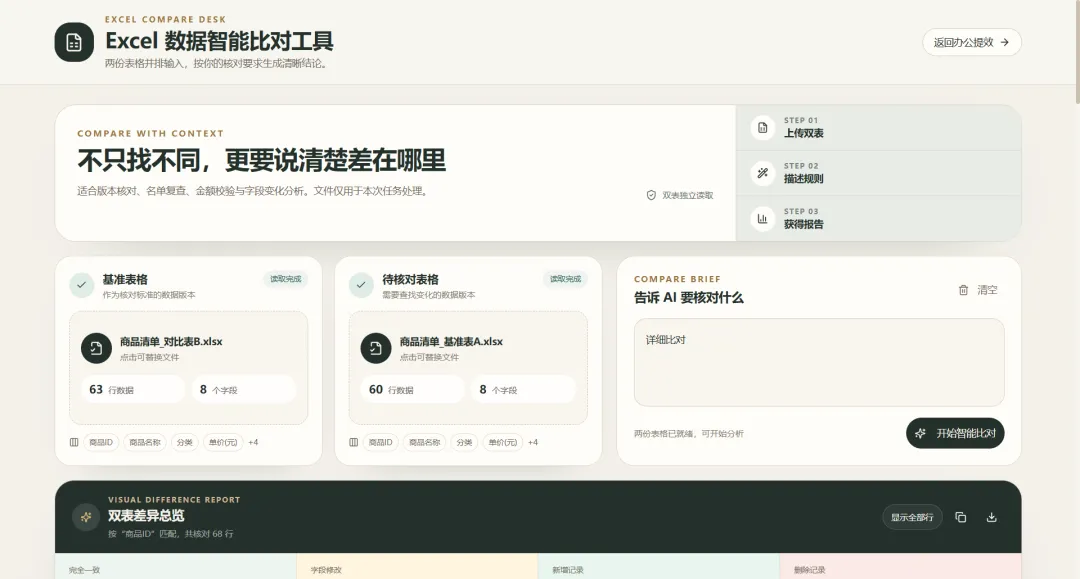Image resolution: width=1080 pixels, height=579 pixels.
Task: Click the 开始智能比对 button
Action: [955, 433]
